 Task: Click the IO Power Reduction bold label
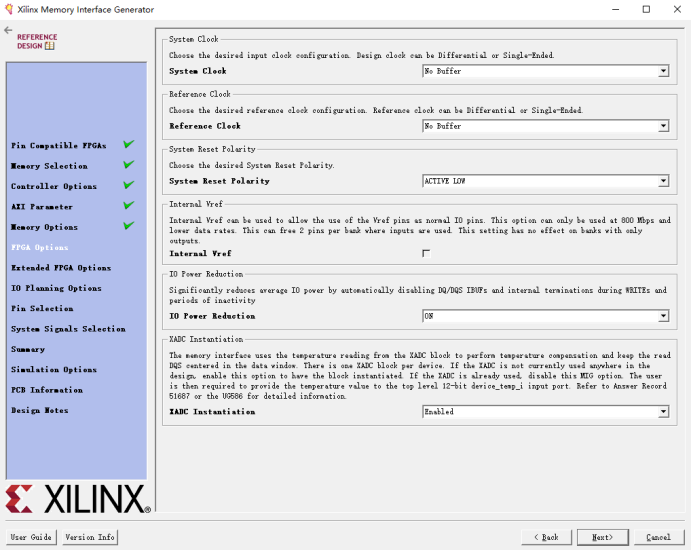(212, 316)
